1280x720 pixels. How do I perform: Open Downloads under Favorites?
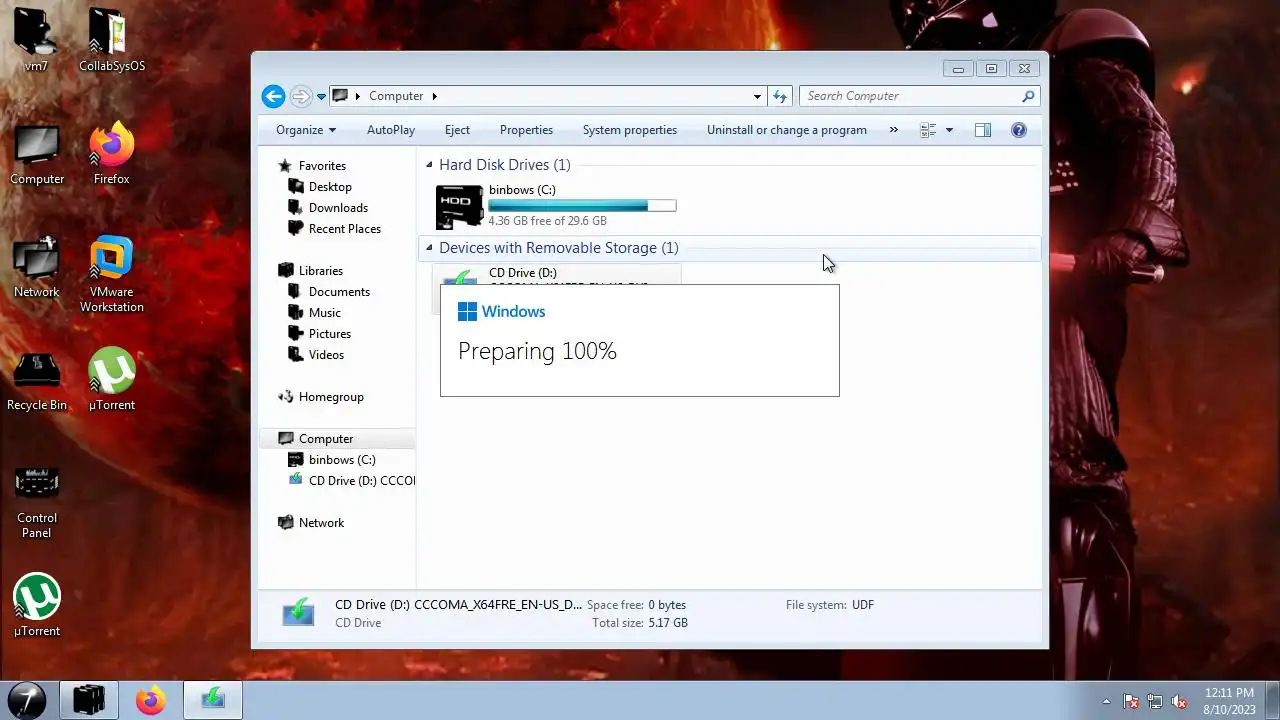[x=338, y=208]
